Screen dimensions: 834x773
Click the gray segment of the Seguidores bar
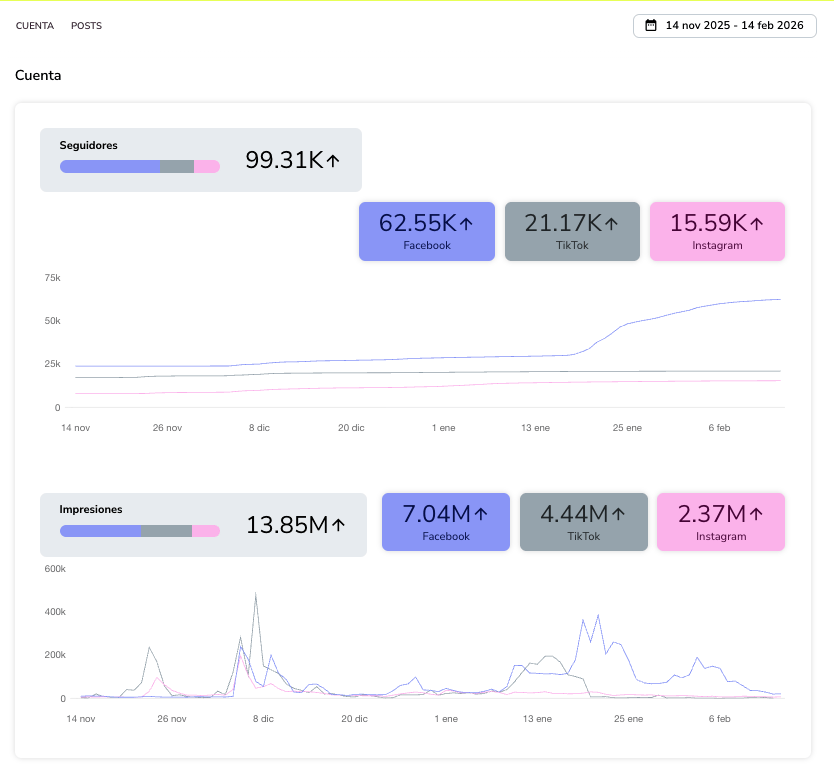(x=177, y=167)
